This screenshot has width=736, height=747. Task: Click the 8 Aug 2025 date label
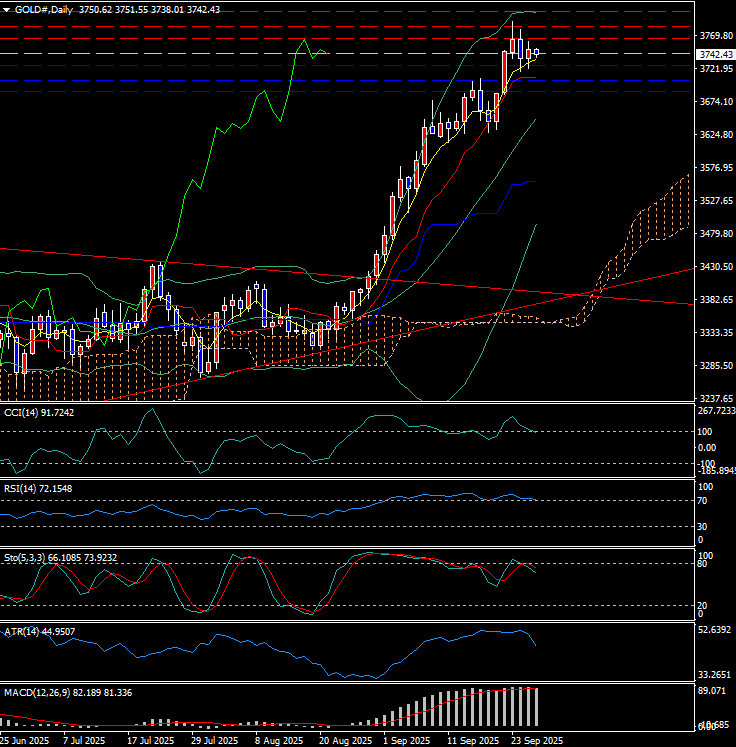tap(279, 741)
